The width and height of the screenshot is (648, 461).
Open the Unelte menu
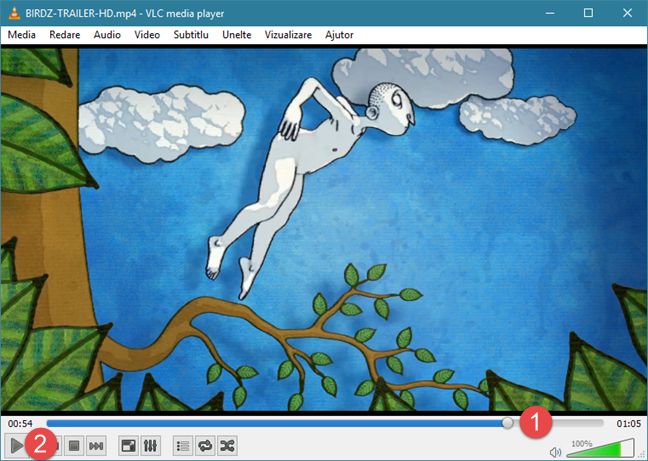pyautogui.click(x=237, y=35)
